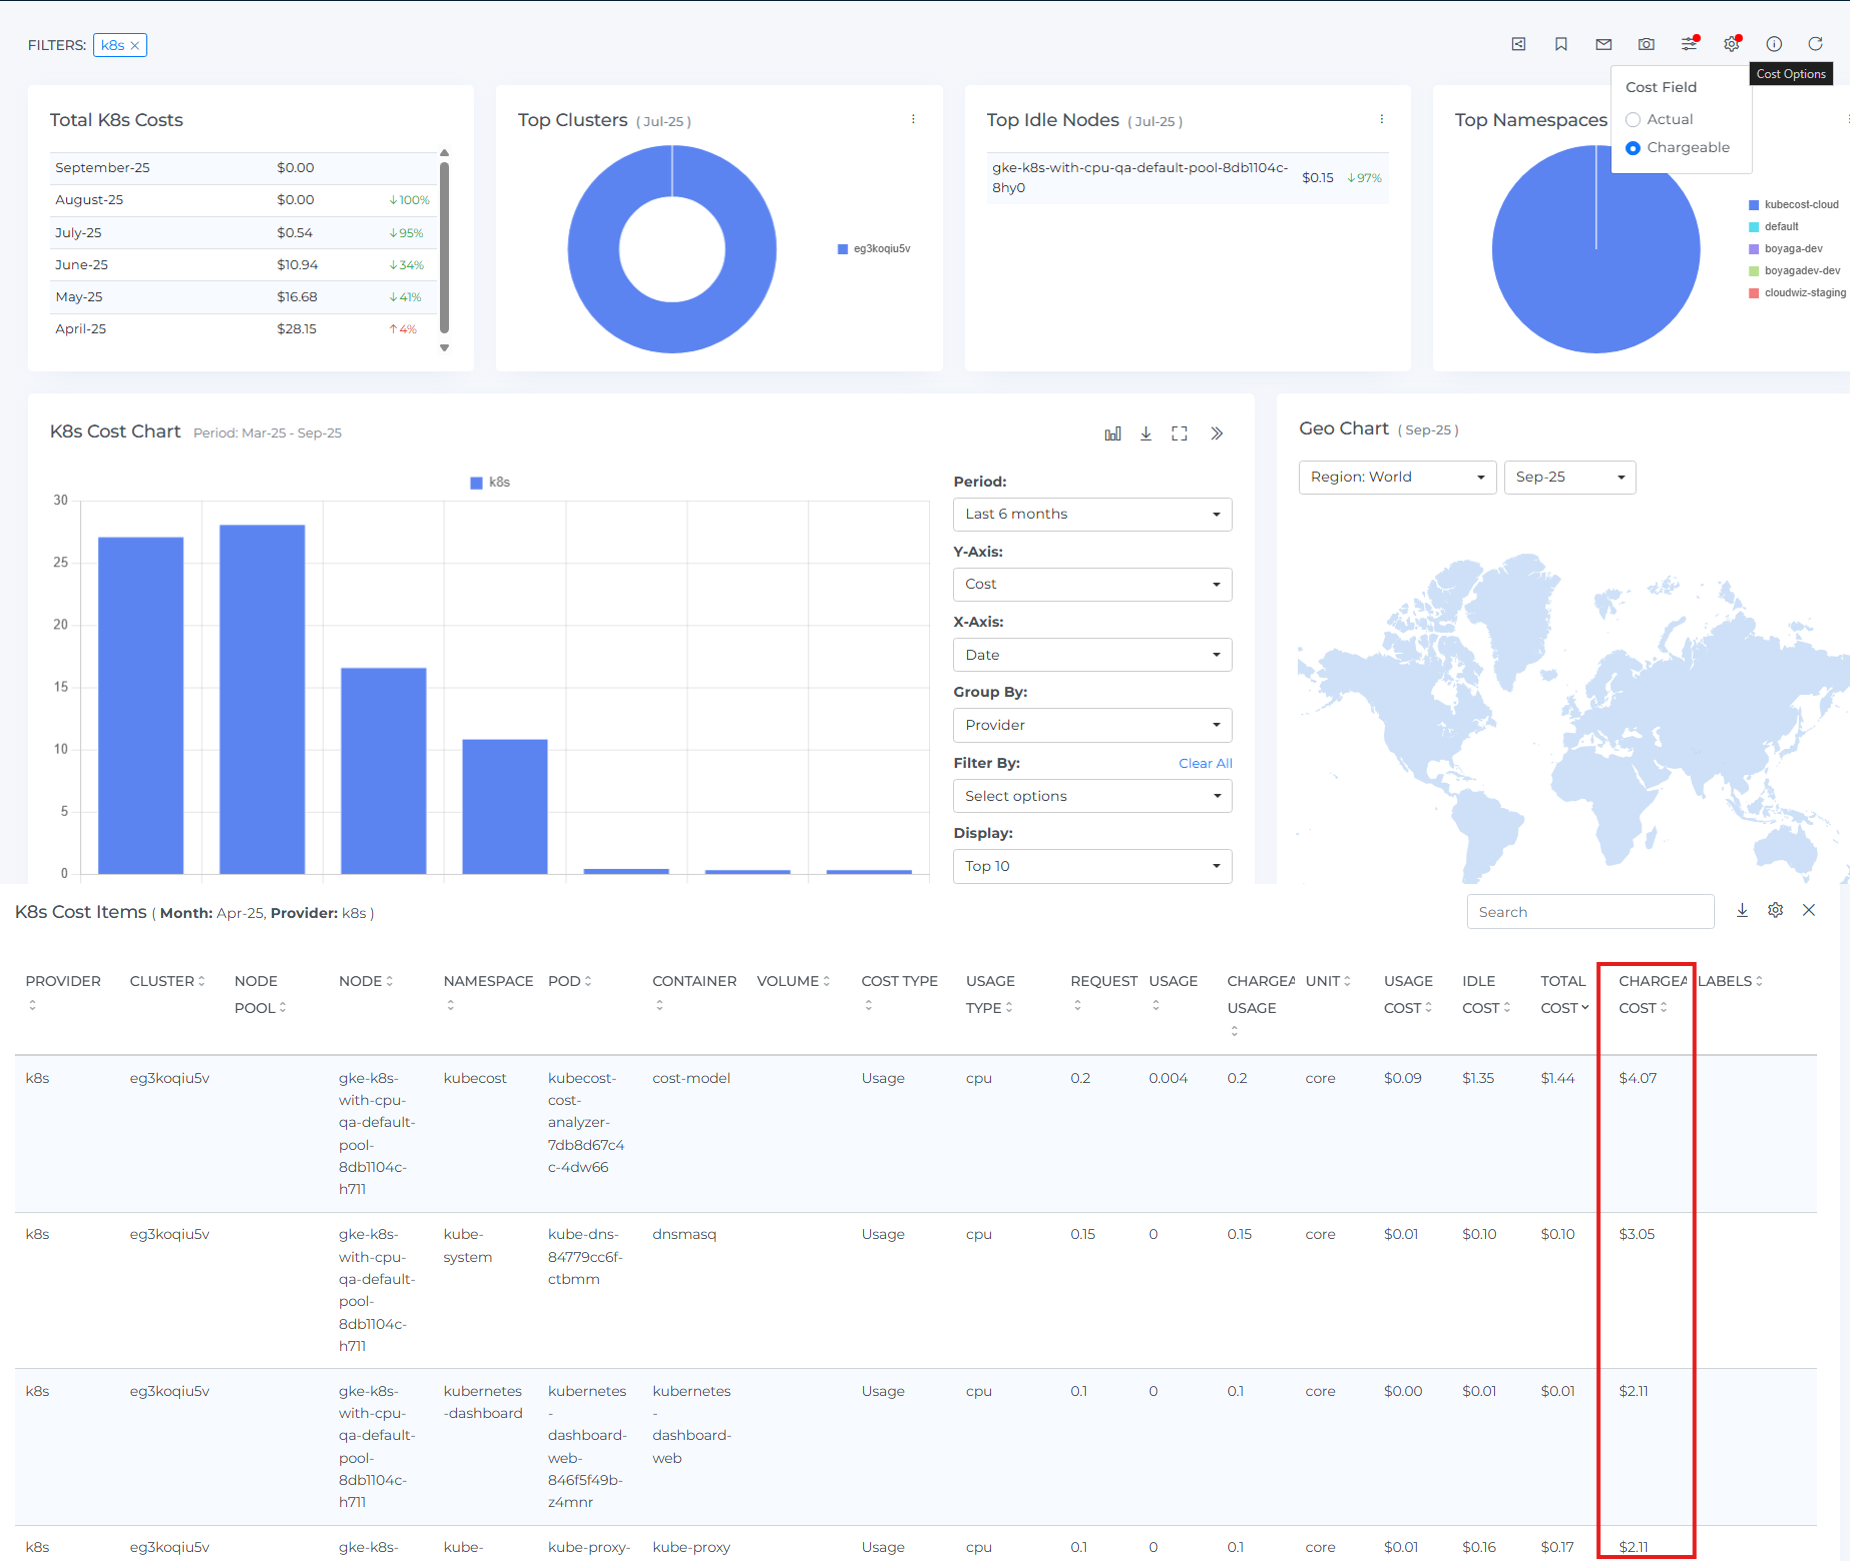
Task: Download the K8s Cost Items table
Action: pyautogui.click(x=1742, y=910)
